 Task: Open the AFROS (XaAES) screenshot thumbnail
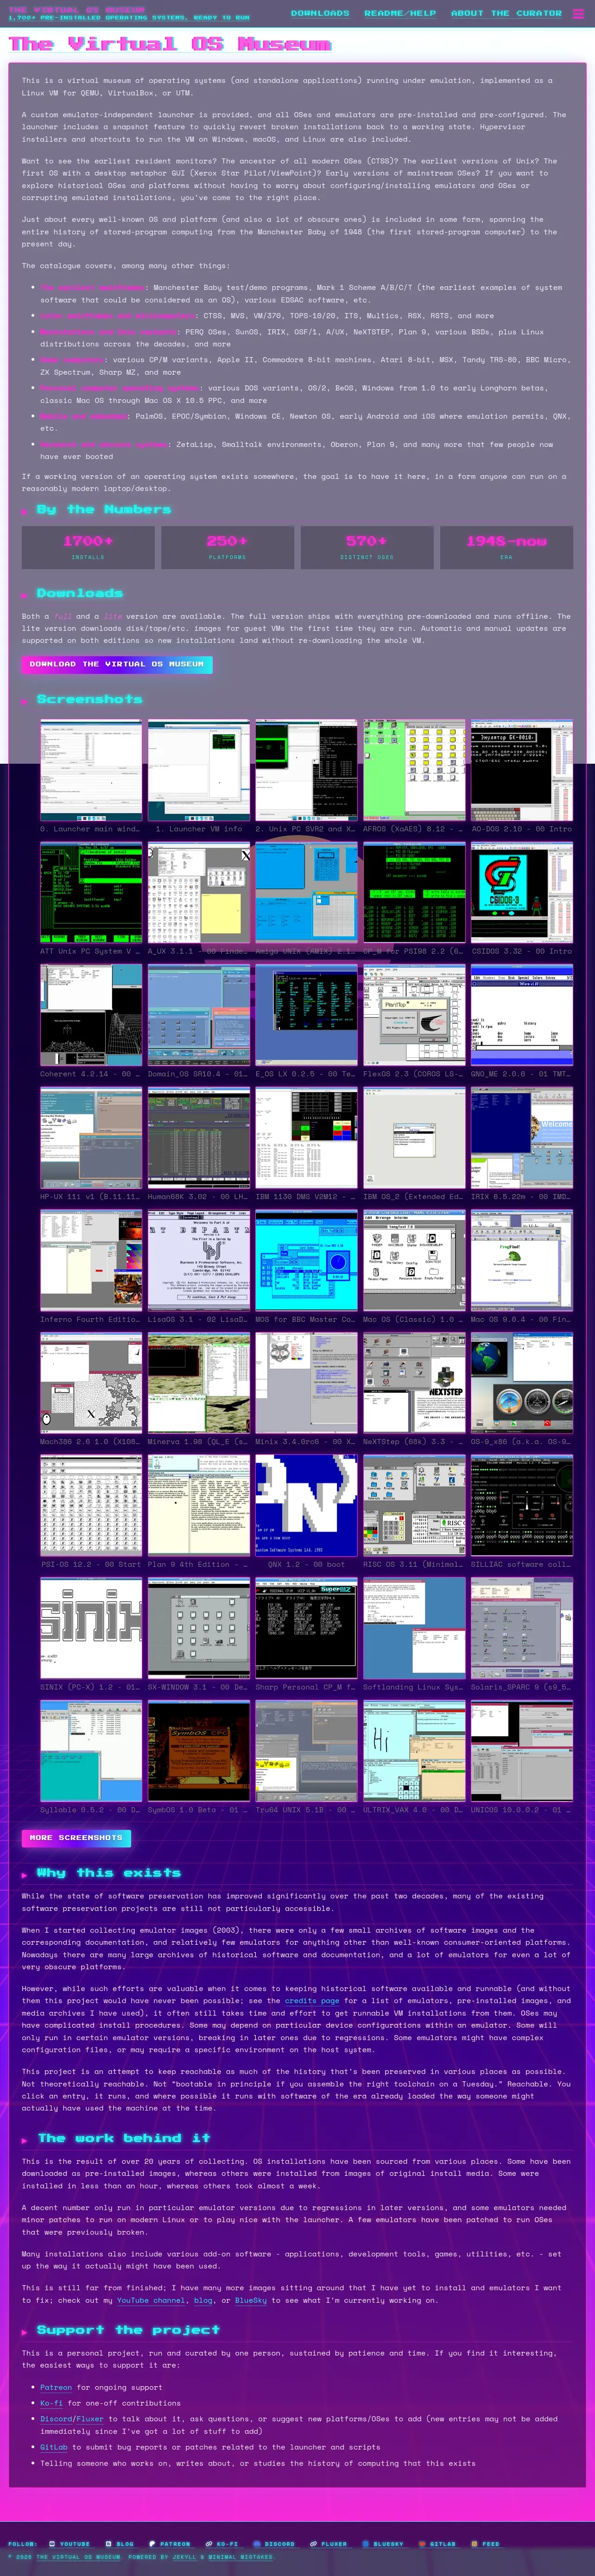pyautogui.click(x=414, y=771)
